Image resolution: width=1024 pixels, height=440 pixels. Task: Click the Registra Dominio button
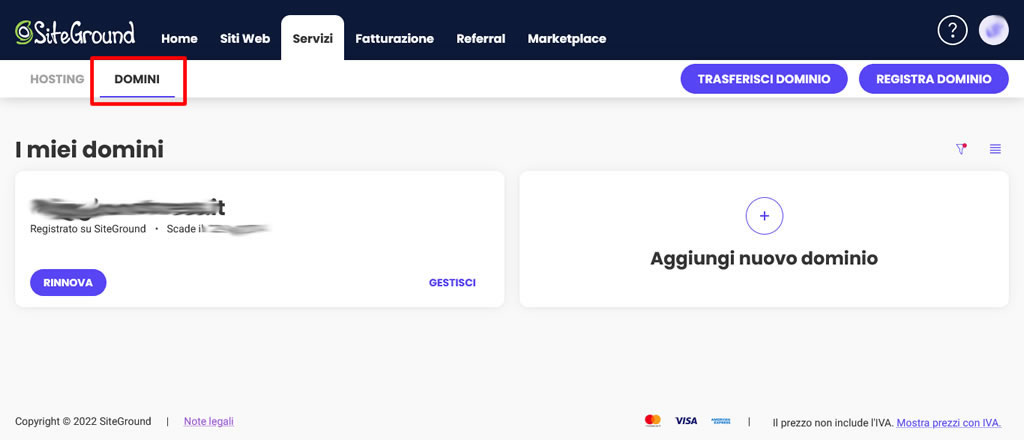point(934,79)
